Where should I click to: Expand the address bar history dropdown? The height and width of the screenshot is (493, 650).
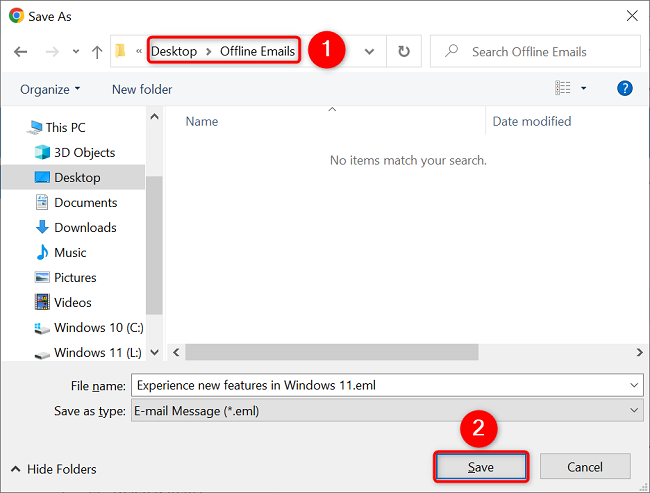(370, 52)
